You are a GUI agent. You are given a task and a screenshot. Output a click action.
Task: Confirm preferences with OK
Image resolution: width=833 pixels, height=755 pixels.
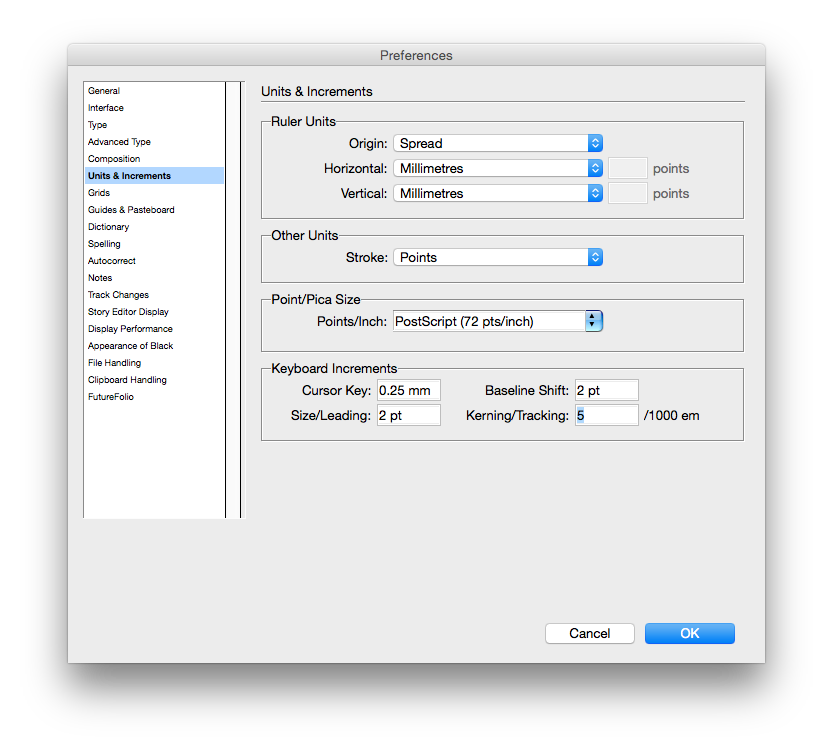[690, 633]
